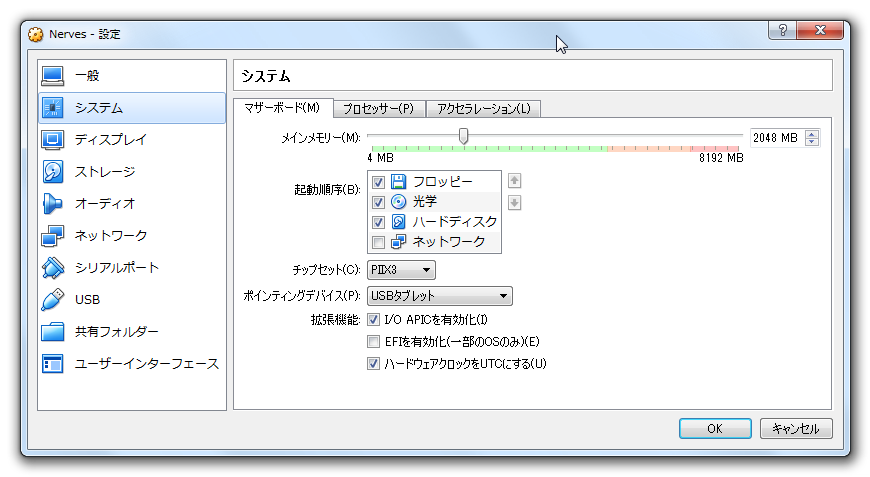Select the 光学 boot order row

[x=434, y=202]
